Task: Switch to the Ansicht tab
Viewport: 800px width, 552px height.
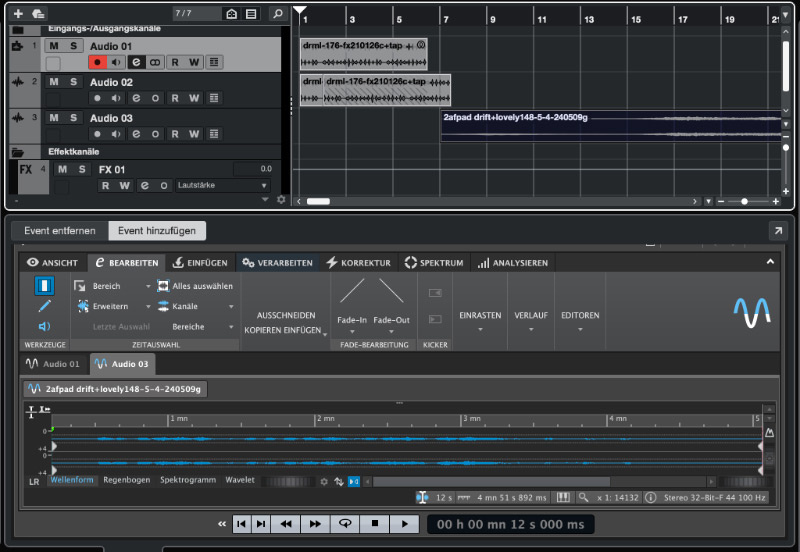Action: click(x=53, y=263)
